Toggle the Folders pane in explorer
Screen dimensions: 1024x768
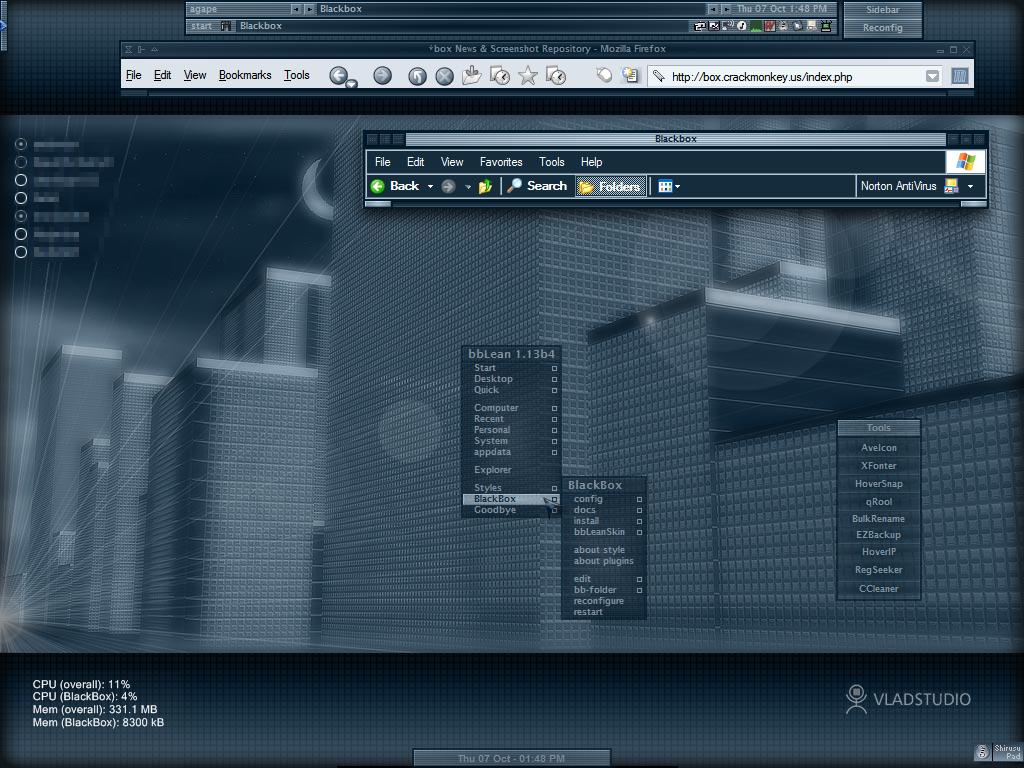[x=611, y=187]
